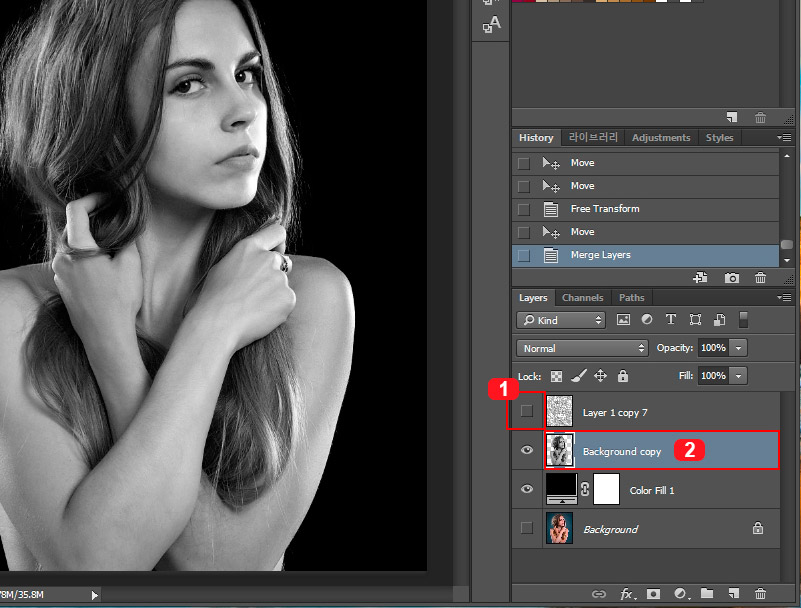Screen dimensions: 801x608
Task: Open the character styles panel icon
Action: click(491, 24)
